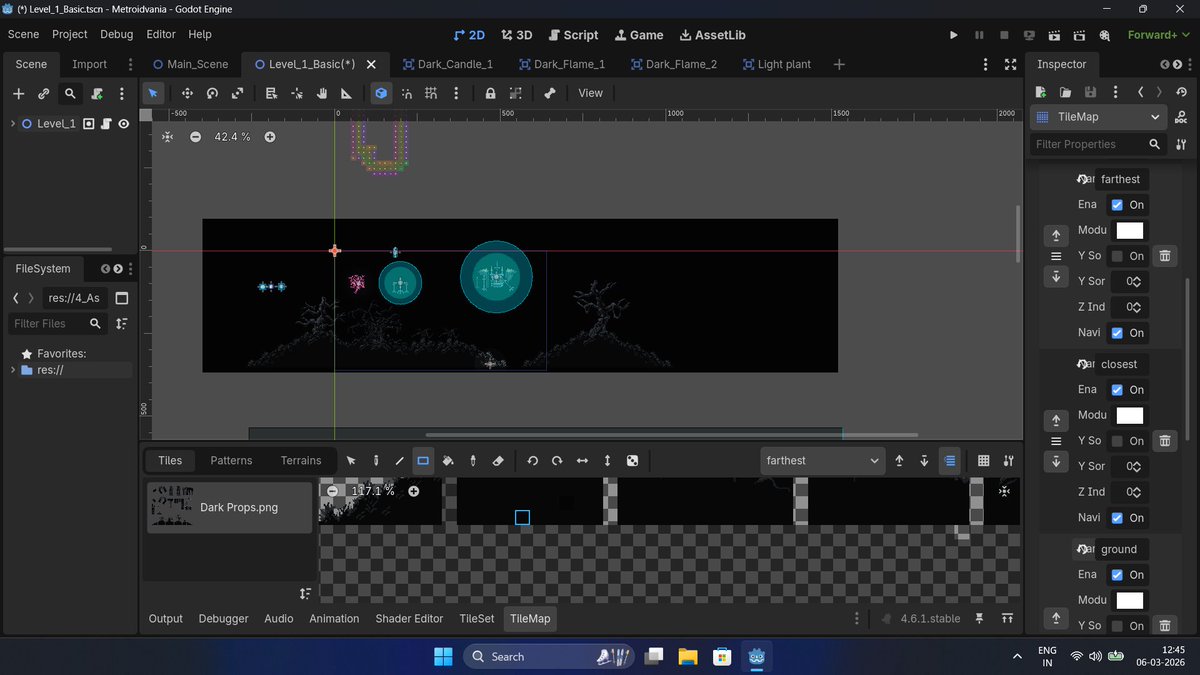Select the TileMap Line tool
The image size is (1200, 675).
coord(400,461)
